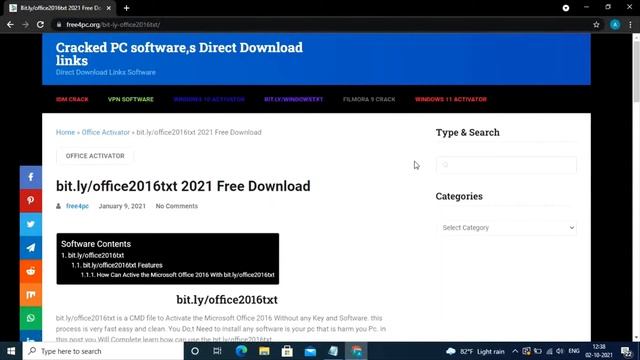
Task: Share on Reddit sidebar icon
Action: coord(31,271)
